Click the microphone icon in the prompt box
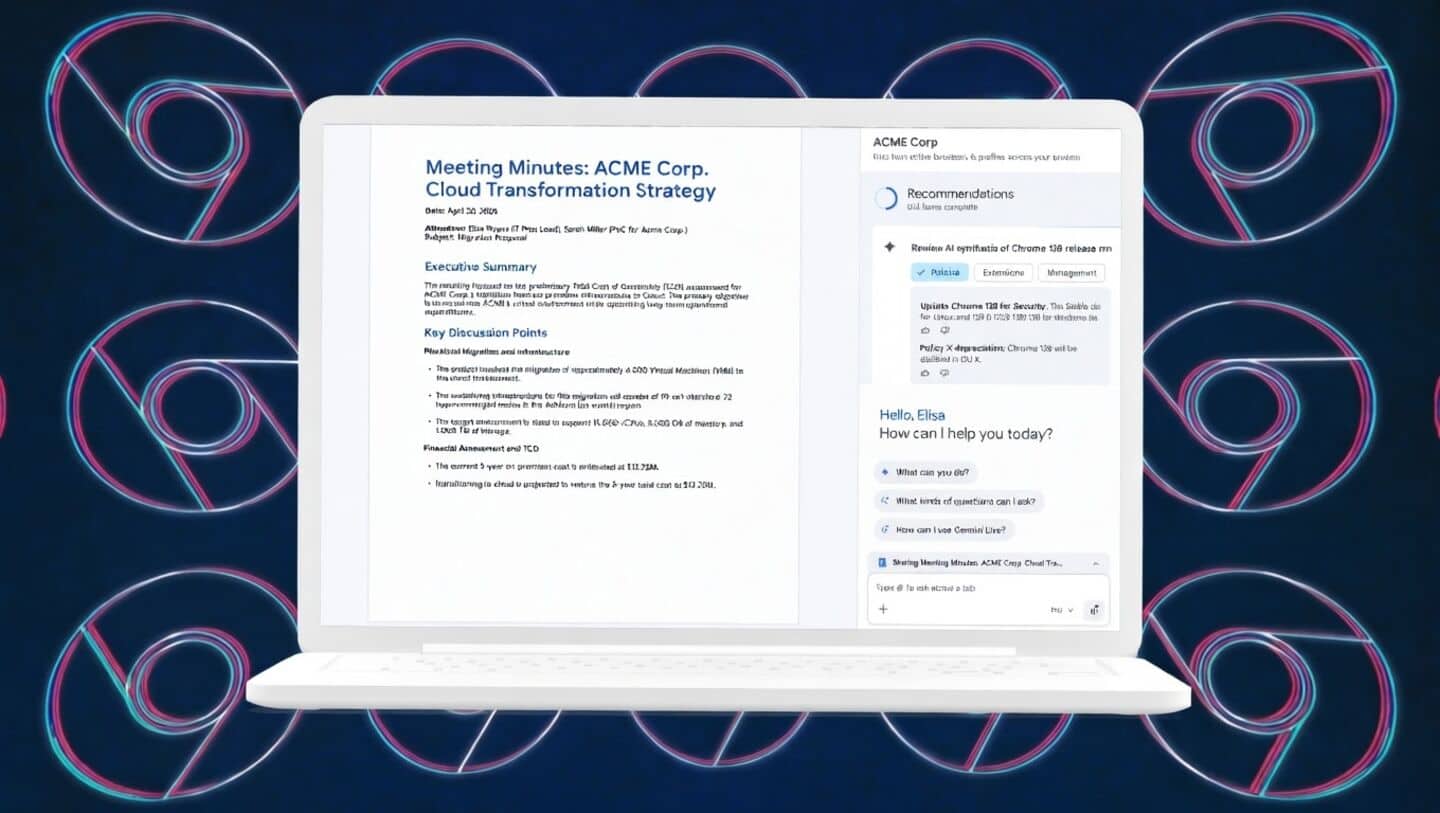Screen dimensions: 1440x813 tap(1095, 609)
